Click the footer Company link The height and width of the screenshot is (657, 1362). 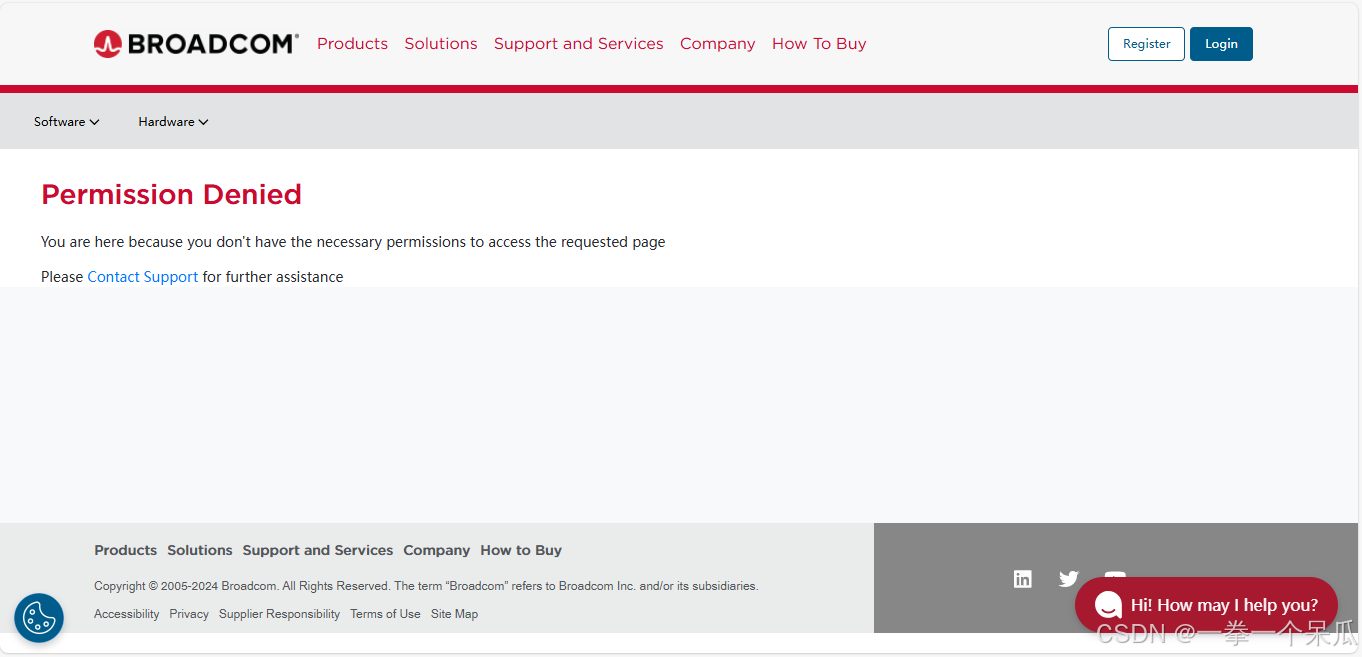437,550
